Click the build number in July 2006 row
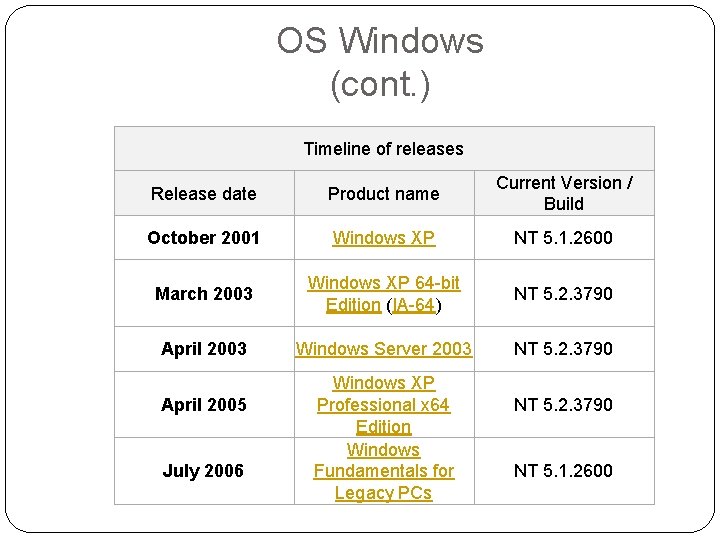Image resolution: width=720 pixels, height=540 pixels. pyautogui.click(x=563, y=471)
